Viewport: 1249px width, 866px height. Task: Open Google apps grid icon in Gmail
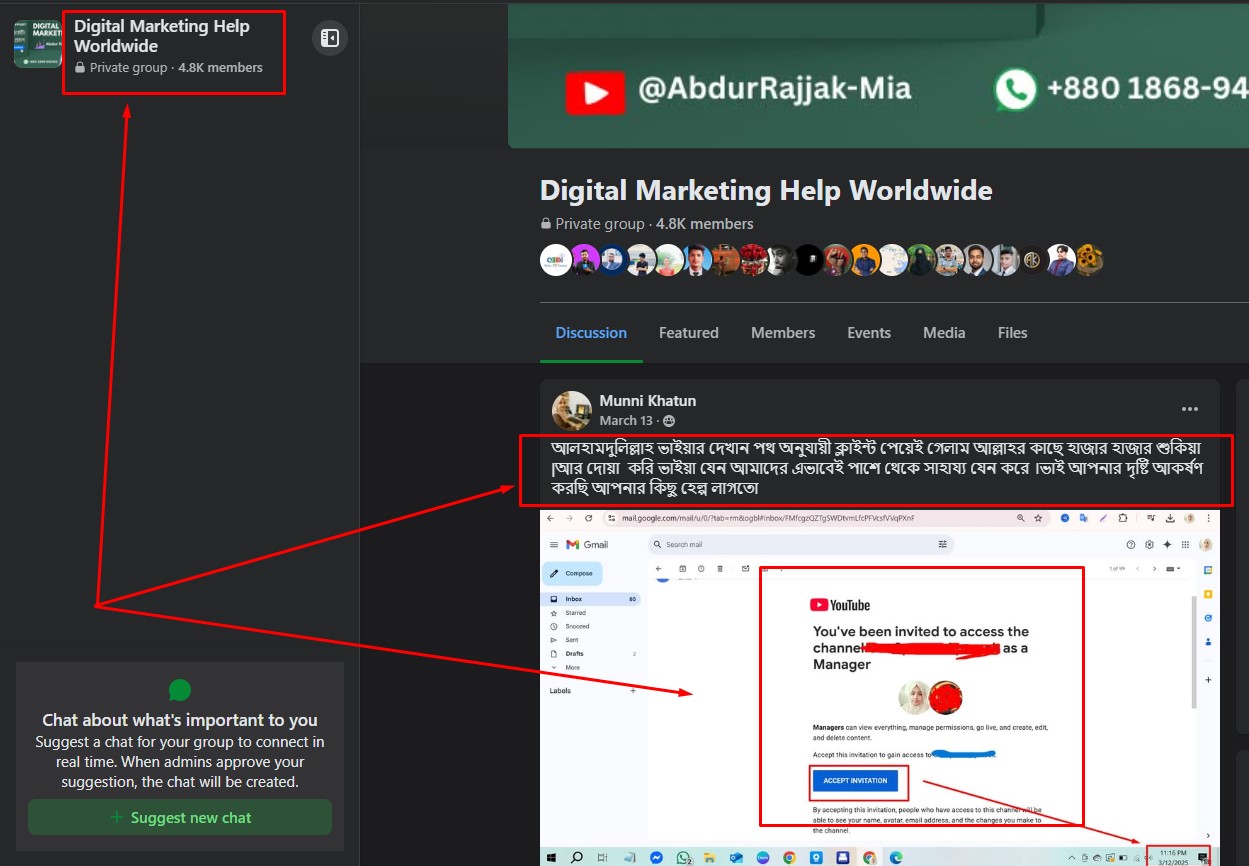(x=1185, y=544)
